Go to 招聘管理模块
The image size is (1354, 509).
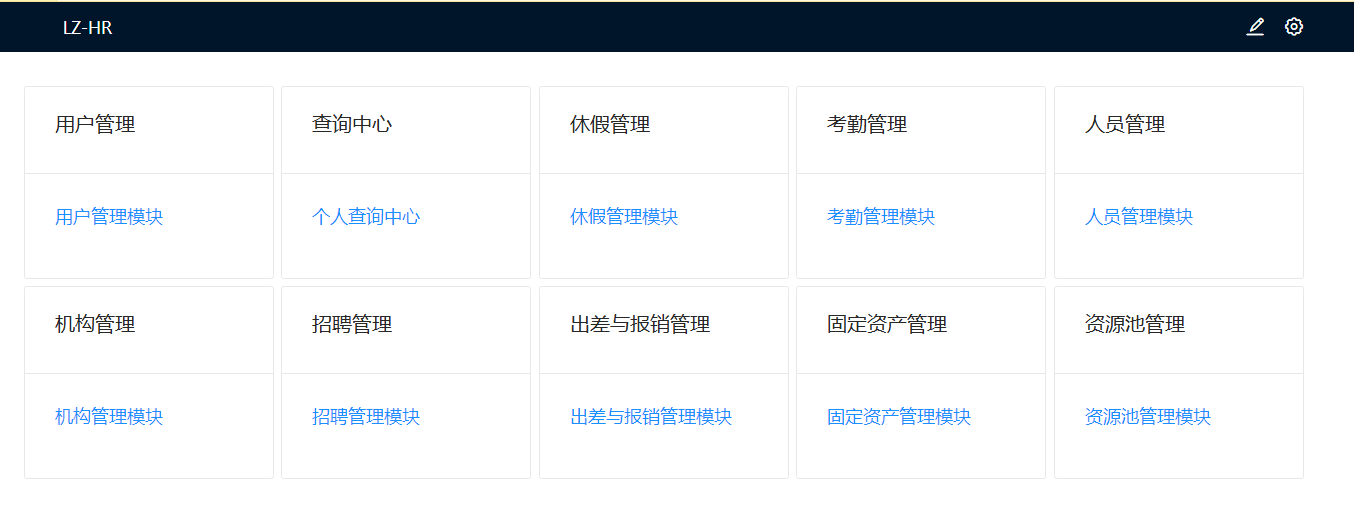(366, 417)
